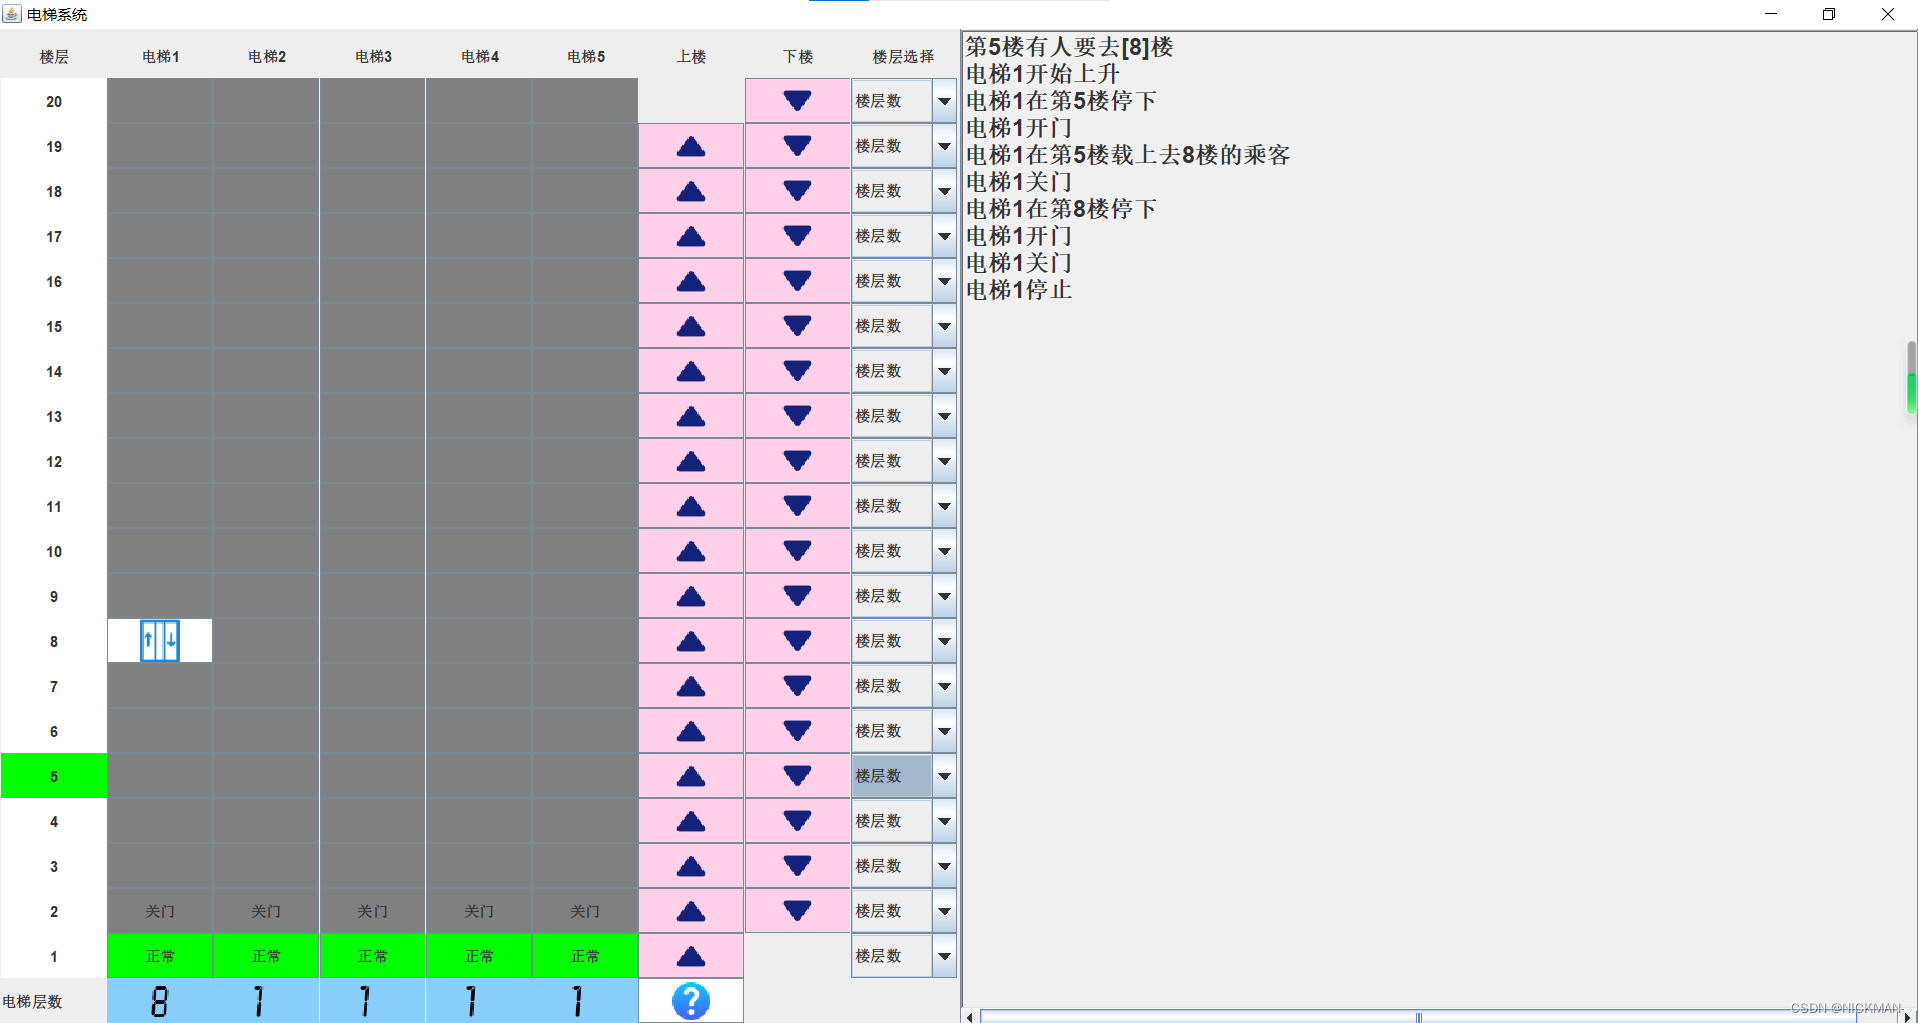The image size is (1919, 1023).
Task: Click 关门 button for 电梯2
Action: click(x=266, y=911)
